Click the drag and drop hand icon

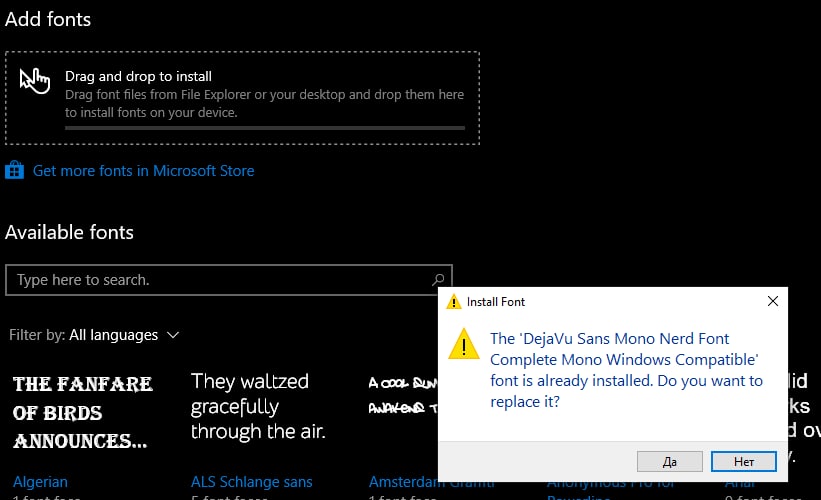35,81
